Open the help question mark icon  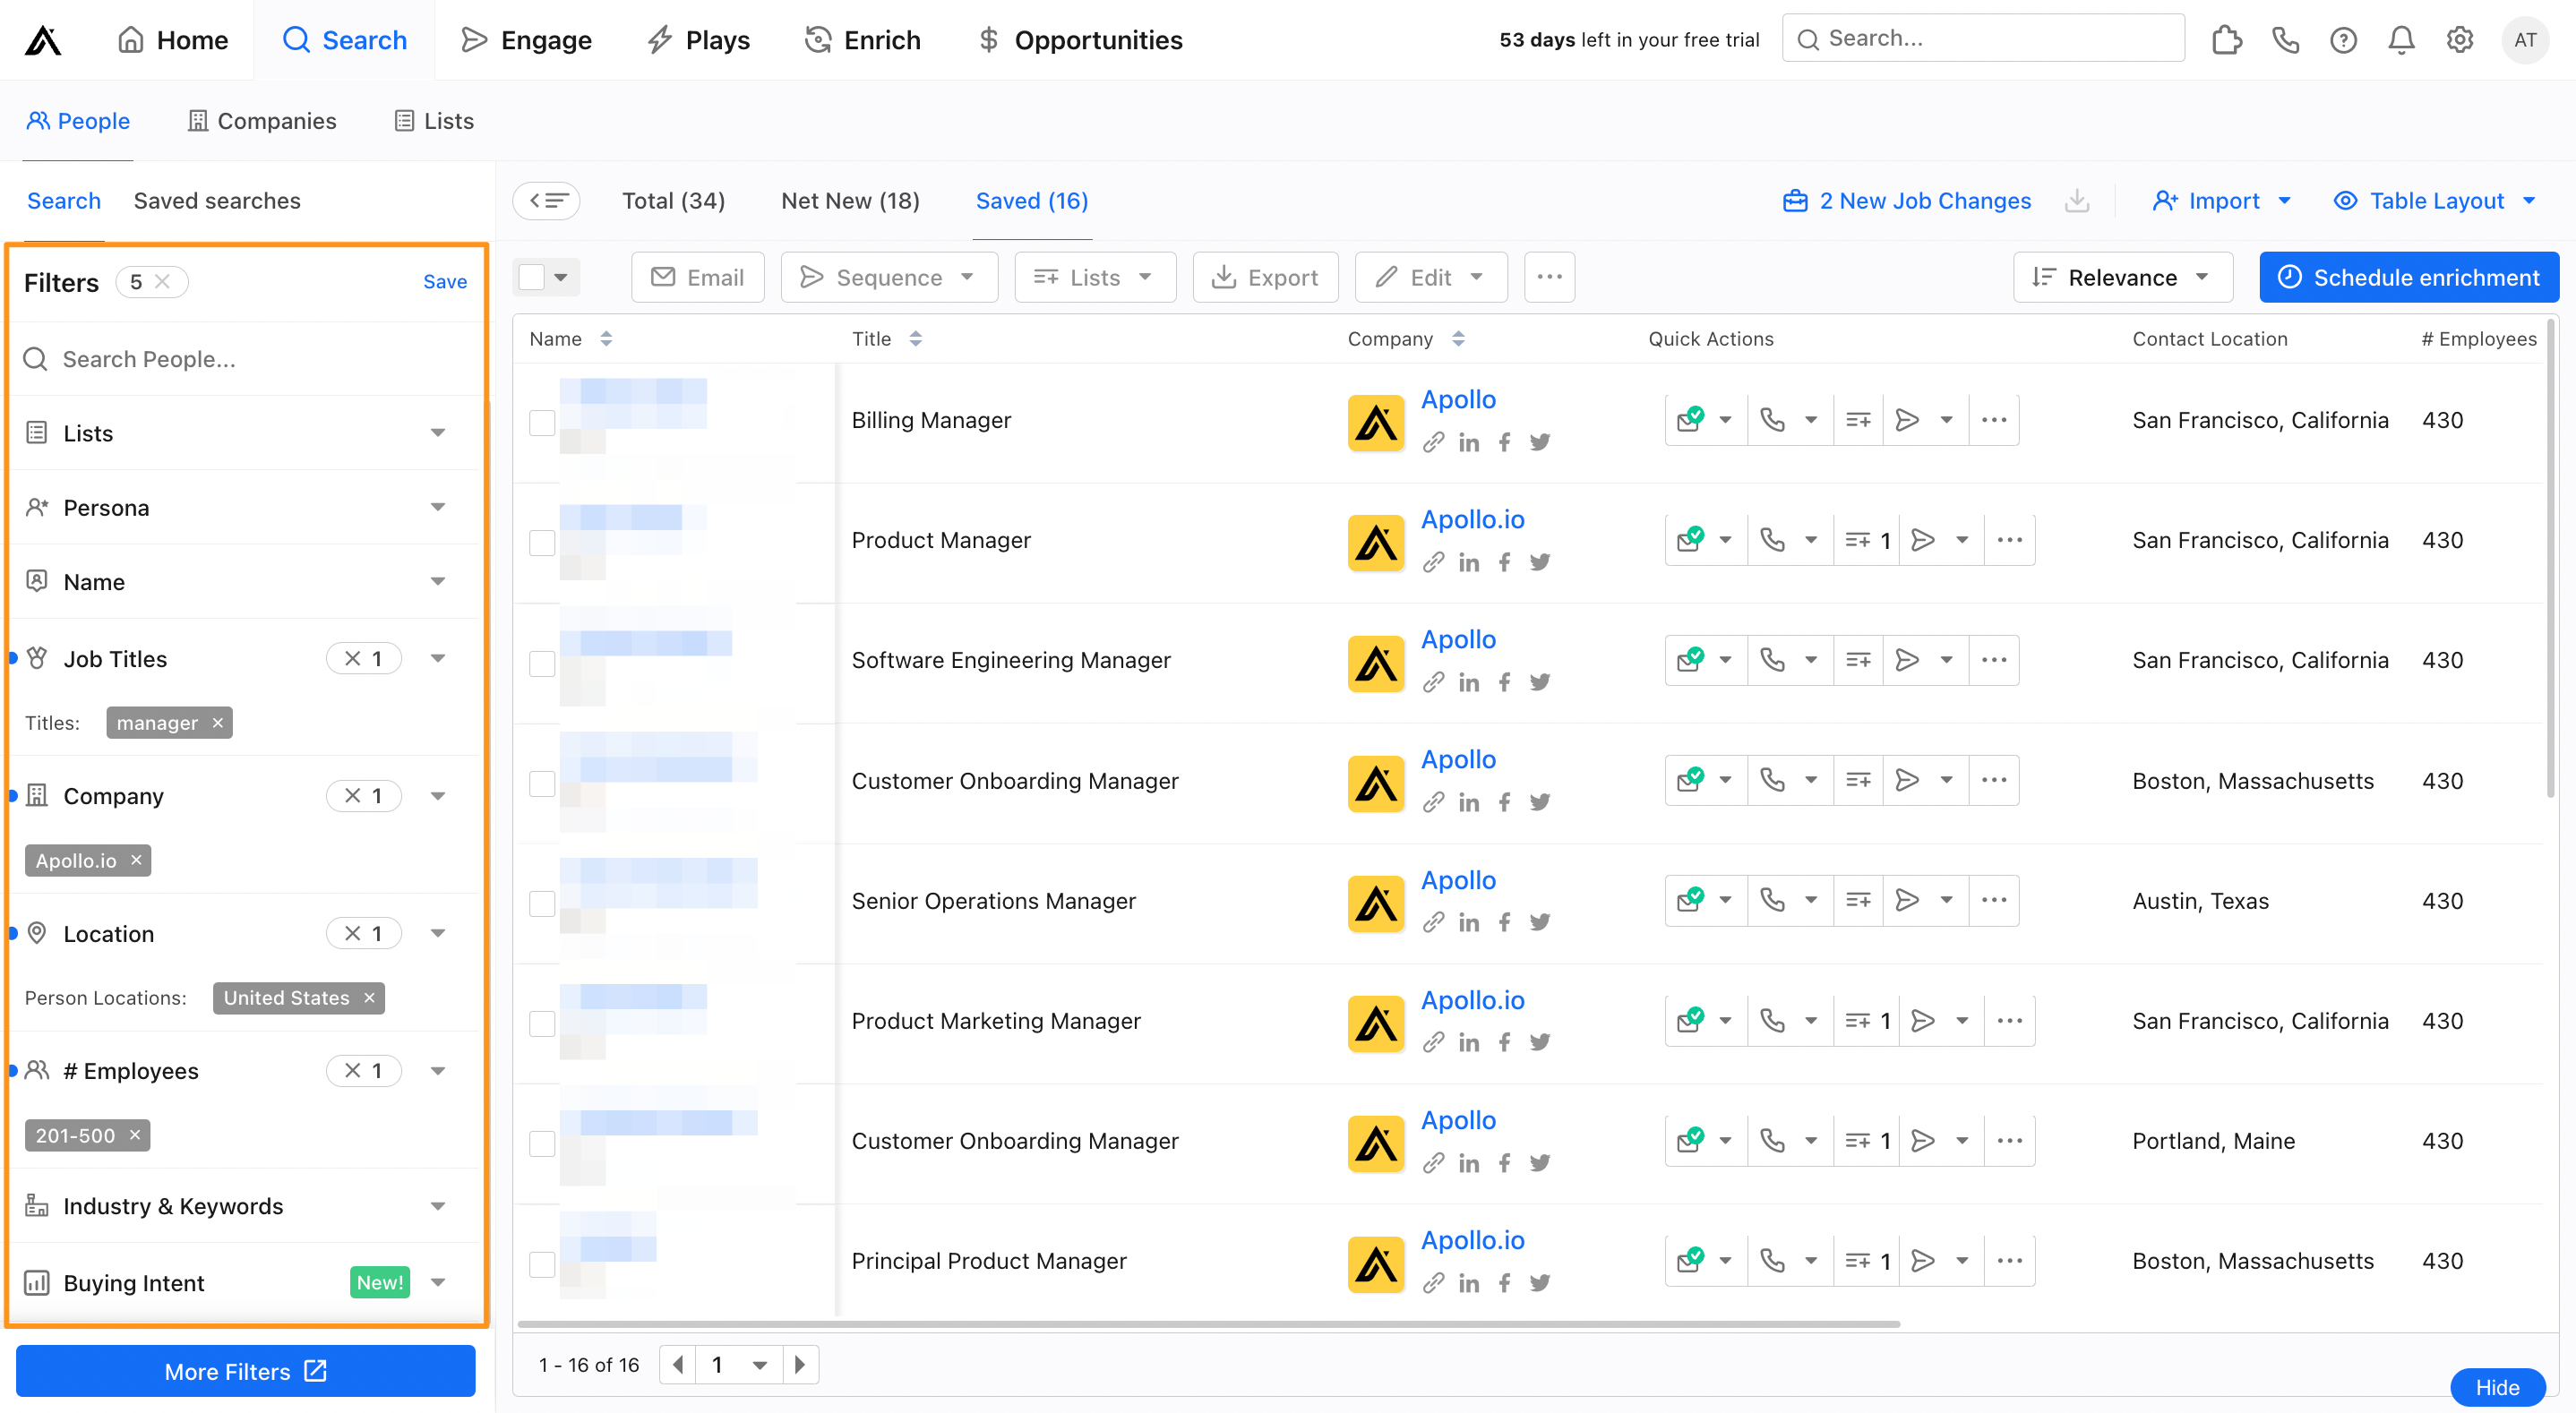(2343, 40)
